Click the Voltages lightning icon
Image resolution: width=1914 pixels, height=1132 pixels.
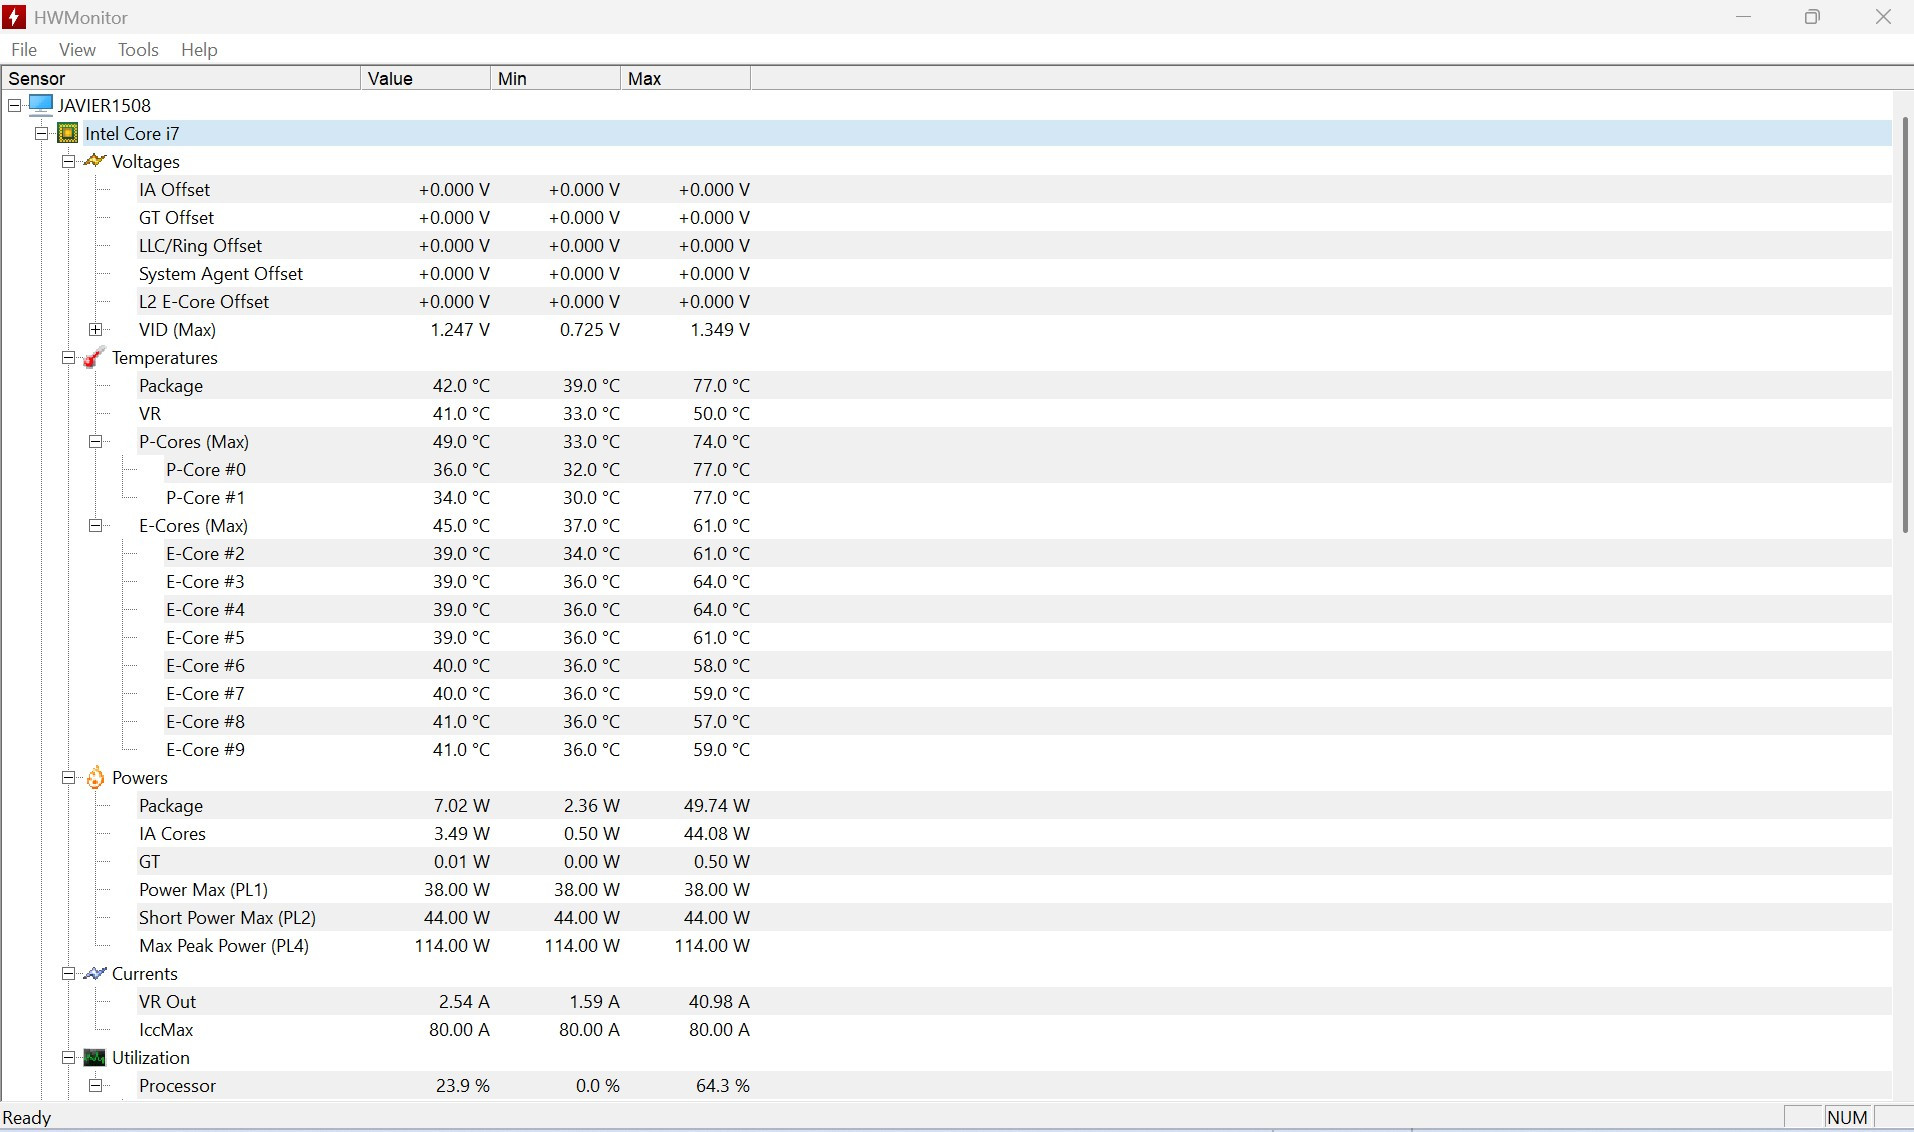(95, 161)
